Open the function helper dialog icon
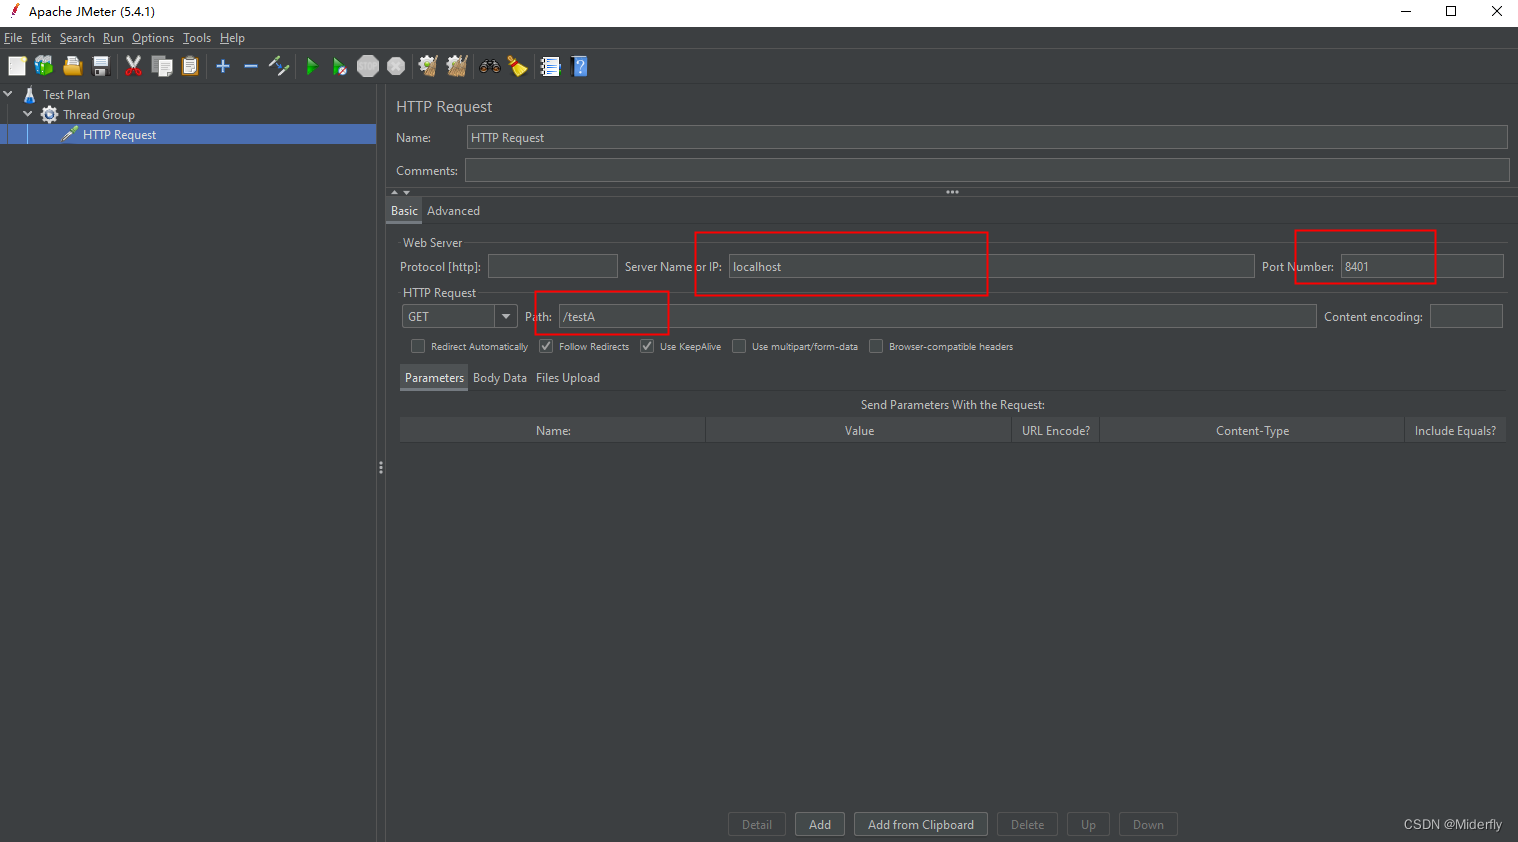Image resolution: width=1518 pixels, height=842 pixels. (x=550, y=66)
